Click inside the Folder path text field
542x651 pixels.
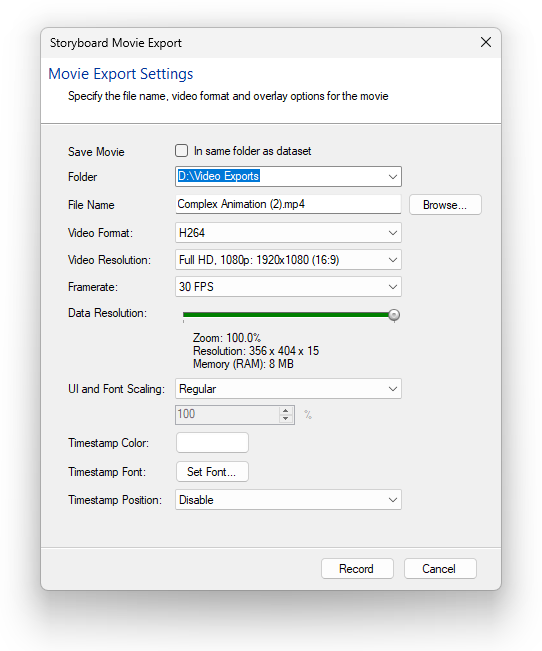[280, 176]
